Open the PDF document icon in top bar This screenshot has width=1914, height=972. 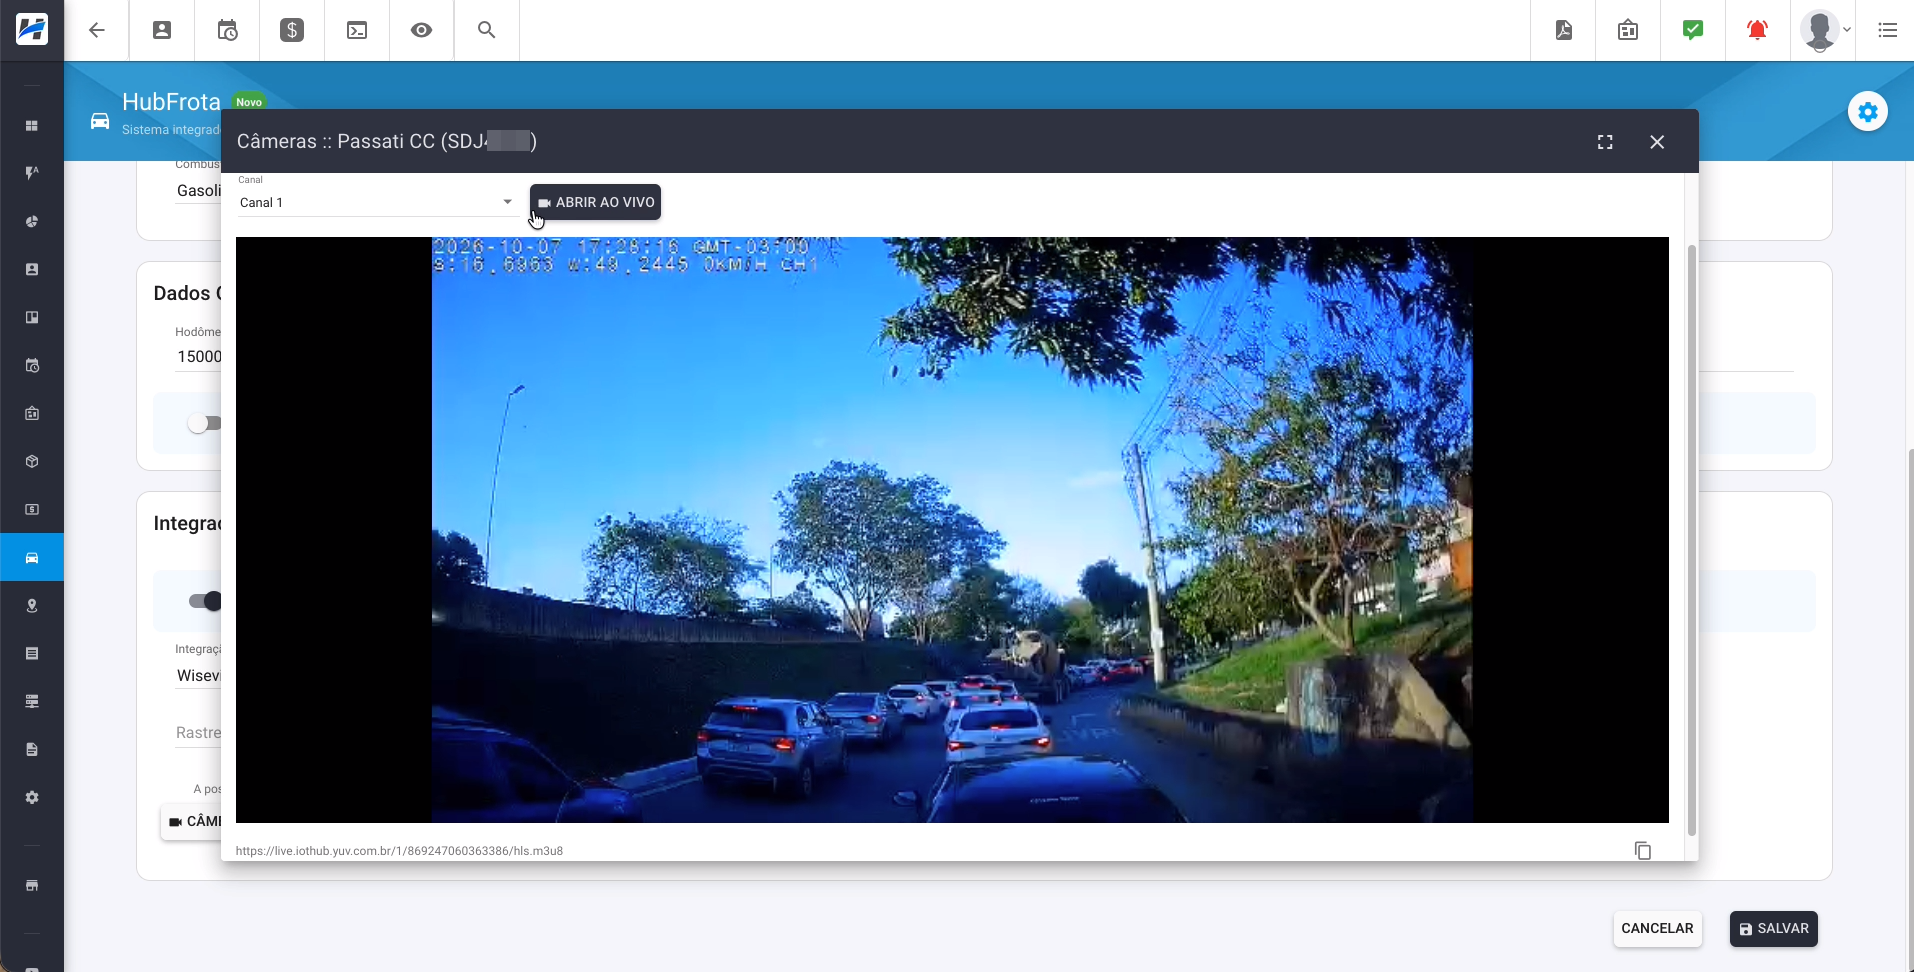point(1564,30)
